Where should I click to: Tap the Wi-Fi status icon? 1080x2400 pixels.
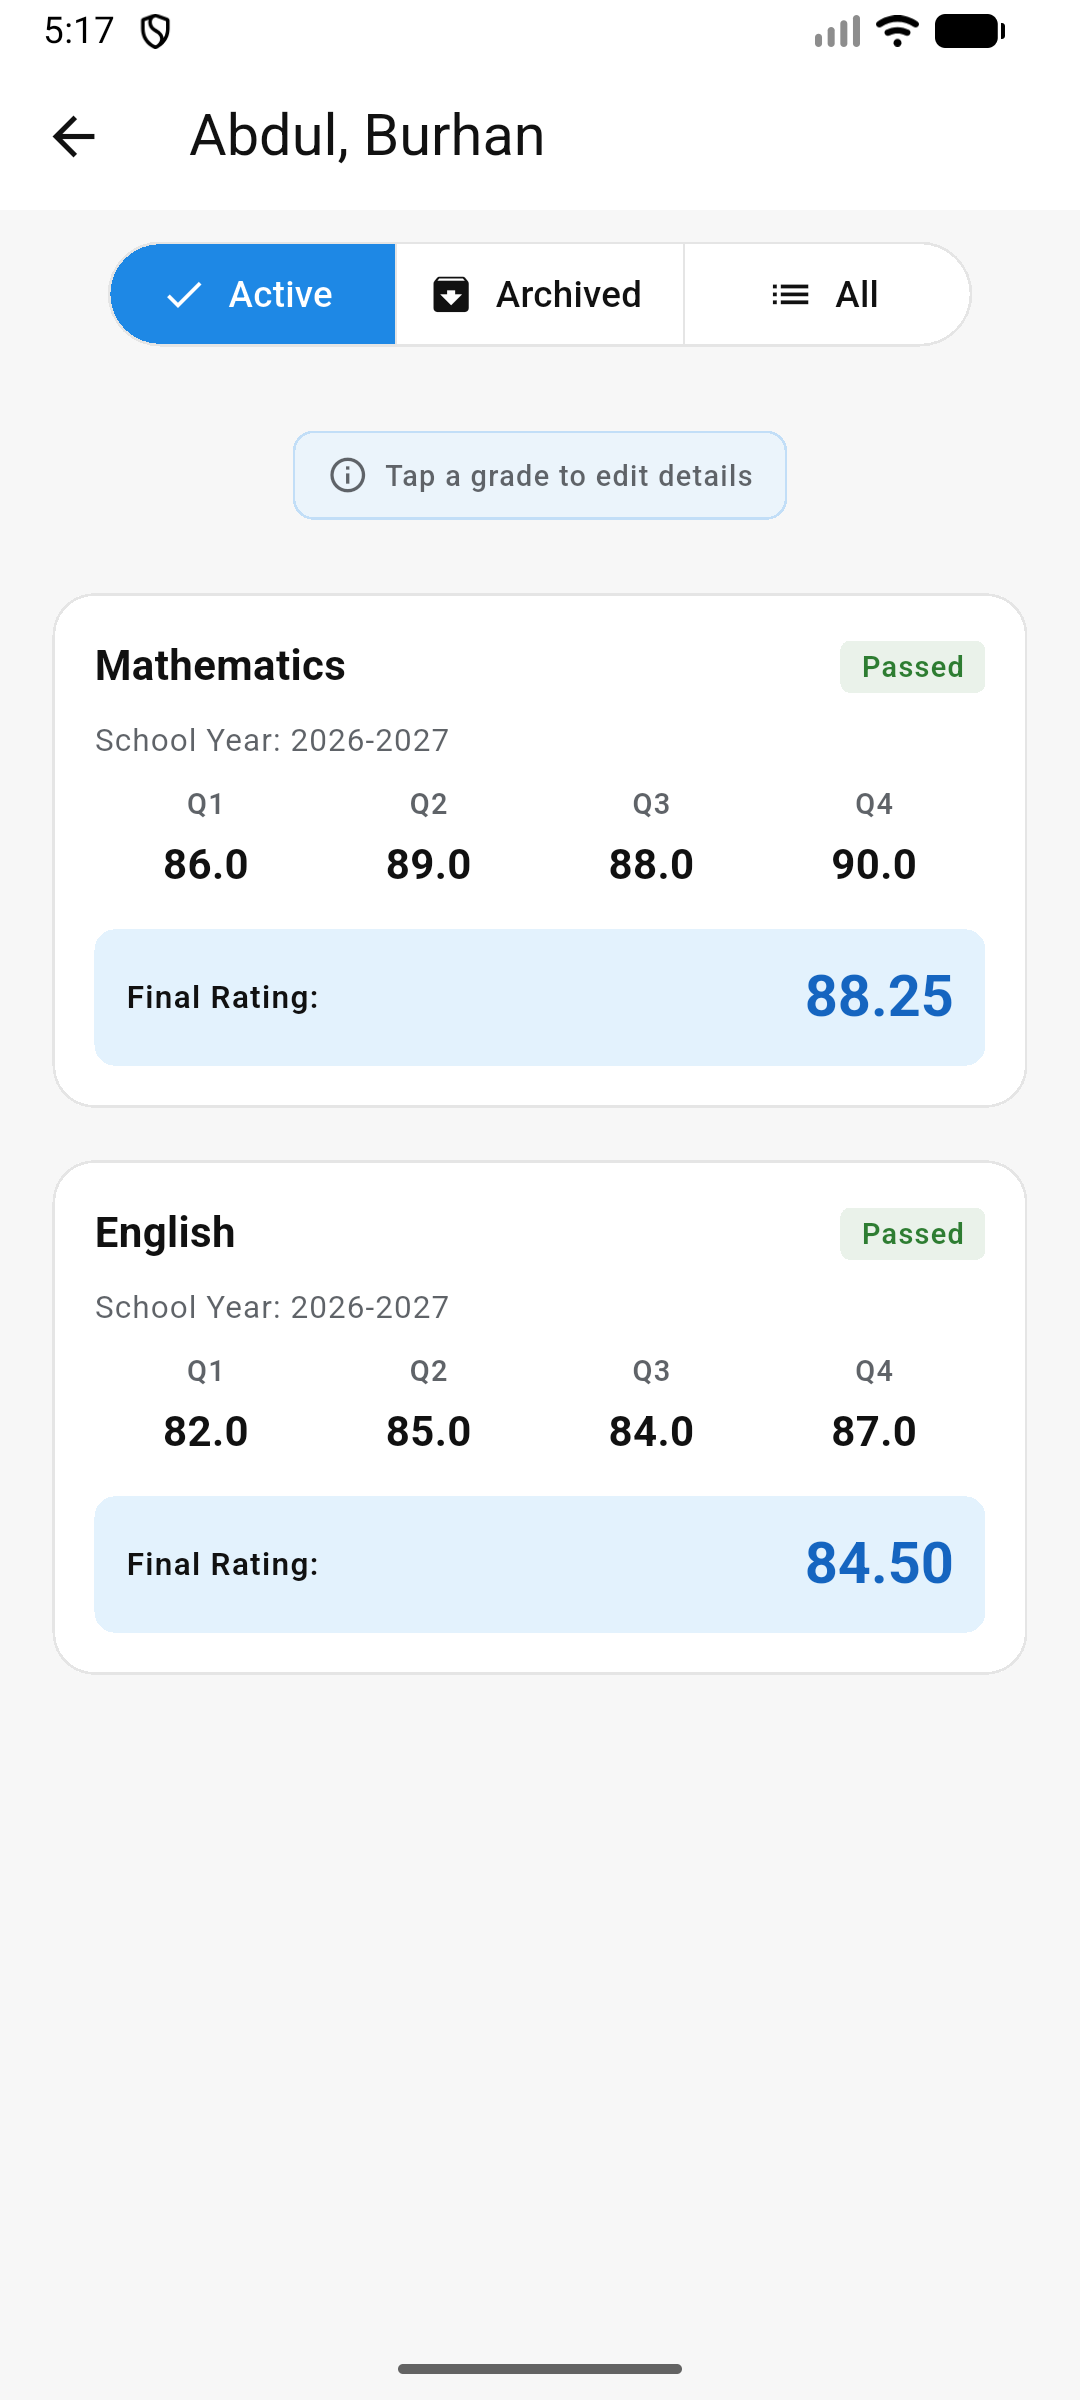(x=897, y=32)
